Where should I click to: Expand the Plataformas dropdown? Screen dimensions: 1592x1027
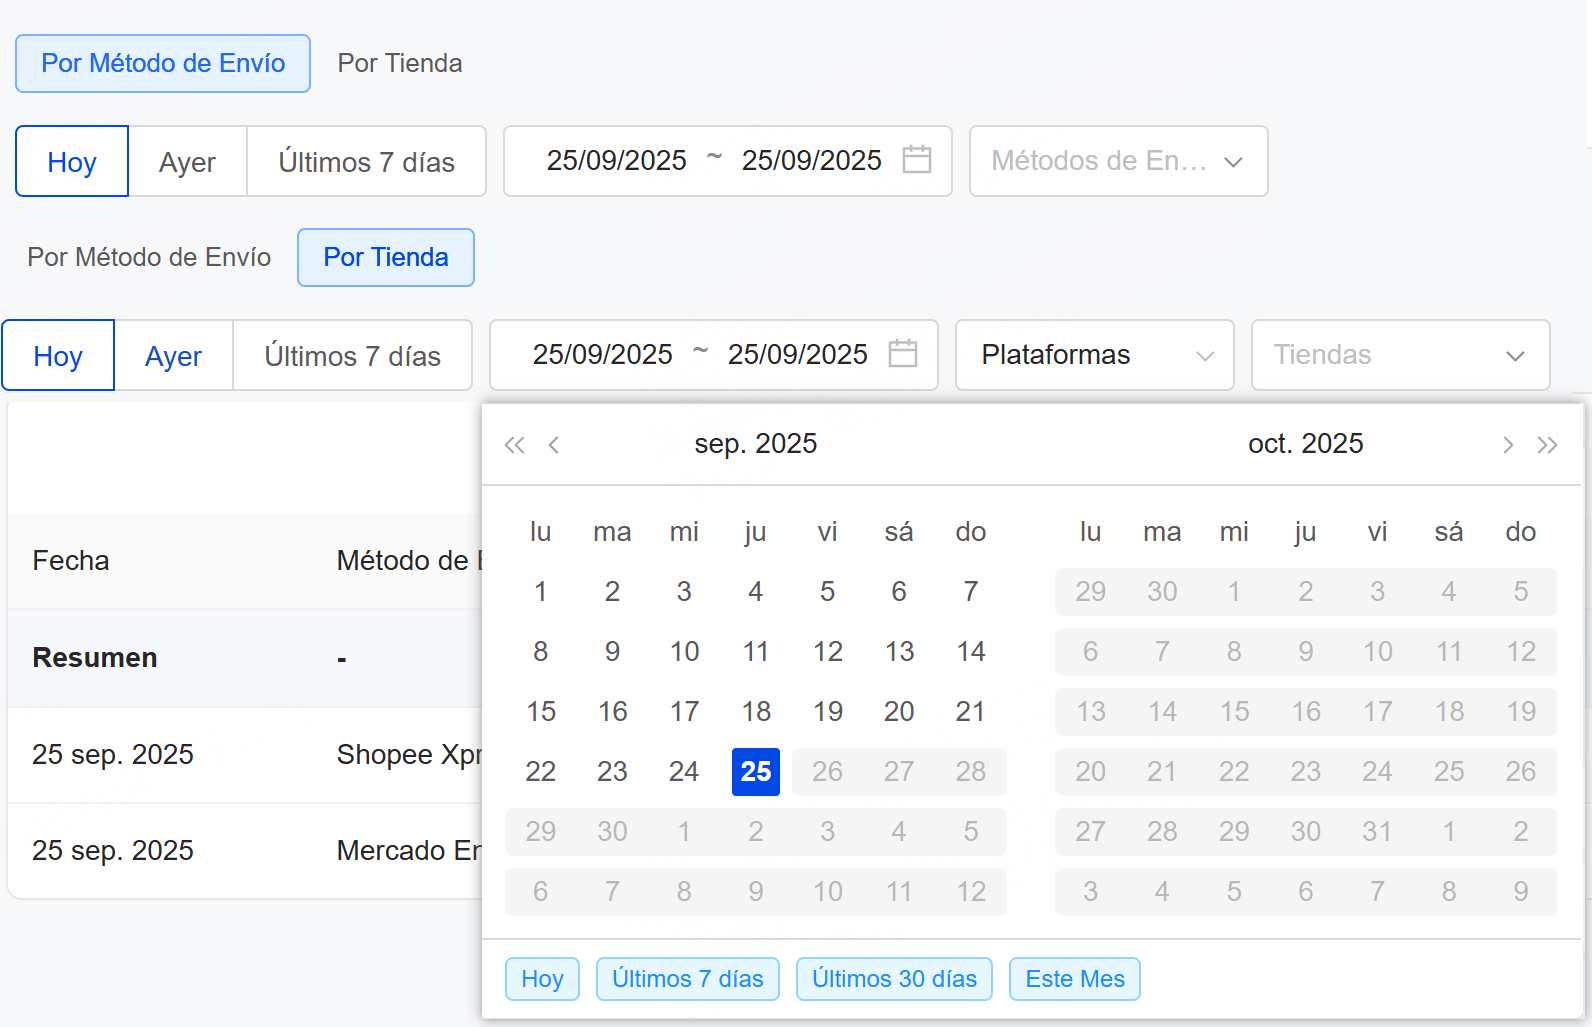[1094, 355]
